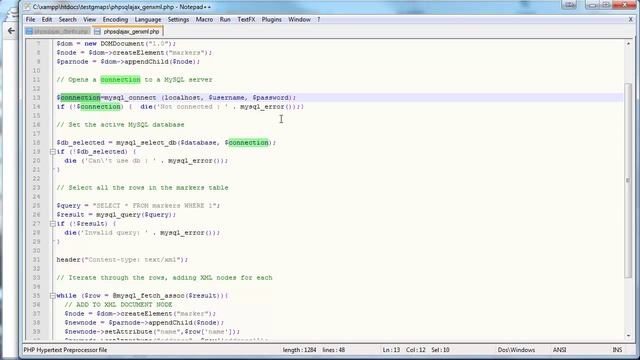The width and height of the screenshot is (640, 360).
Task: Click the vertical scrollbar thumb
Action: point(628,181)
